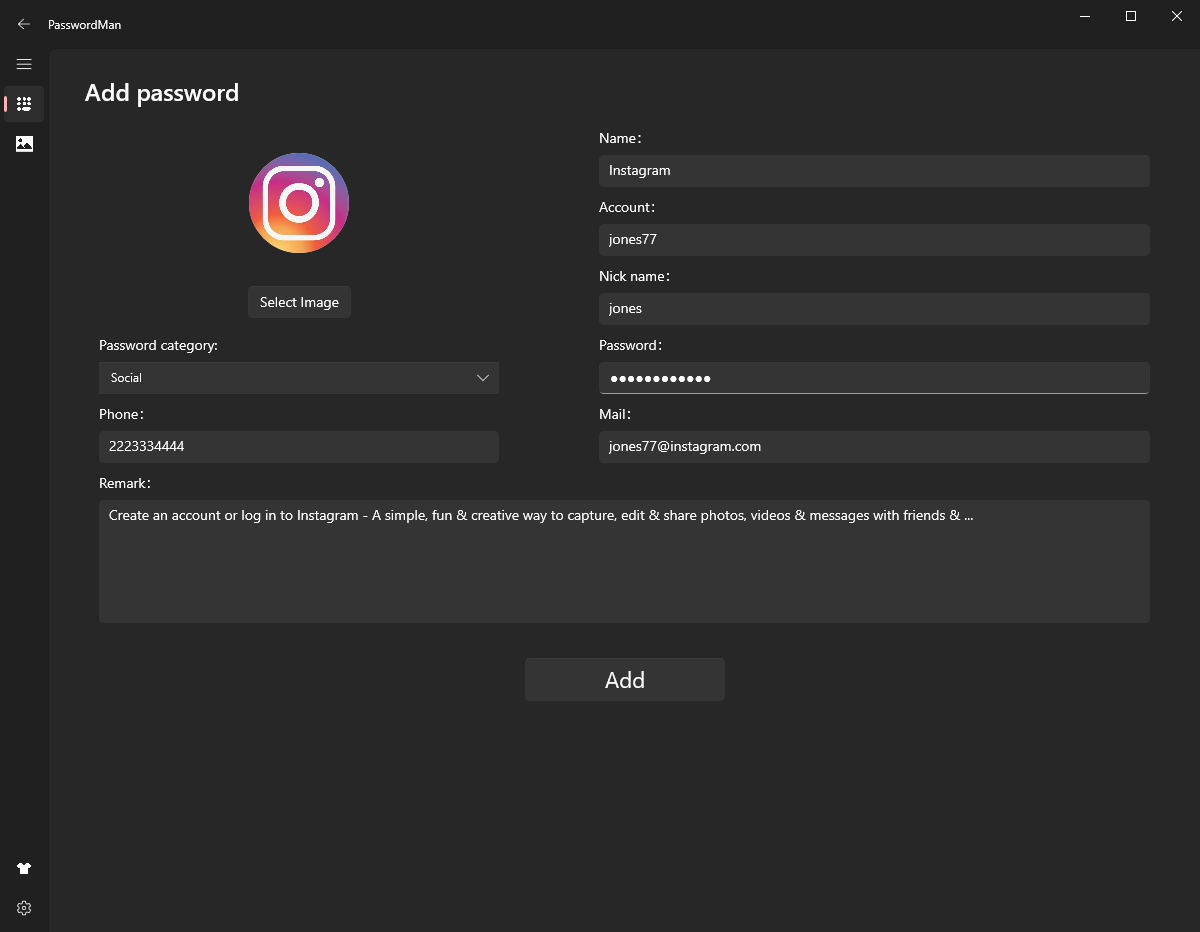Image resolution: width=1200 pixels, height=932 pixels.
Task: Click the Remark label
Action: (x=125, y=483)
